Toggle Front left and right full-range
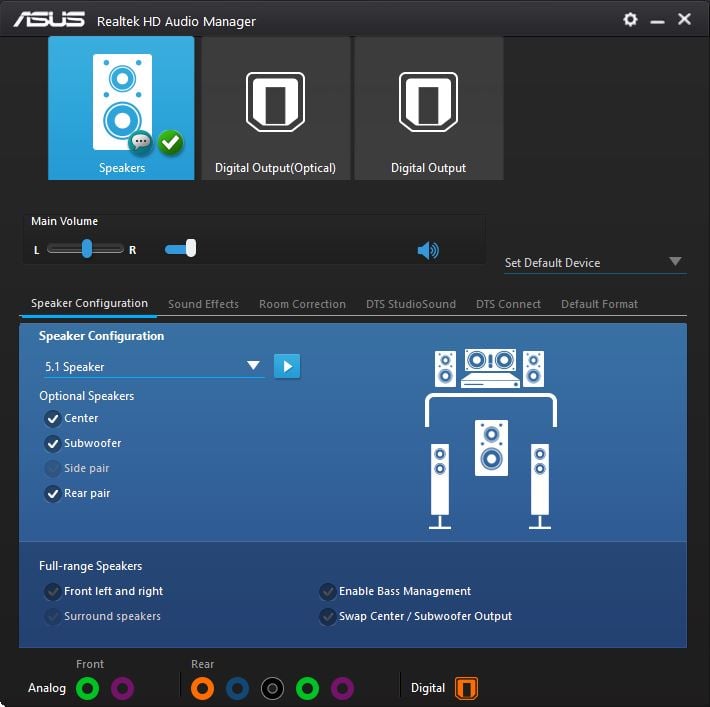The height and width of the screenshot is (707, 710). [x=53, y=592]
